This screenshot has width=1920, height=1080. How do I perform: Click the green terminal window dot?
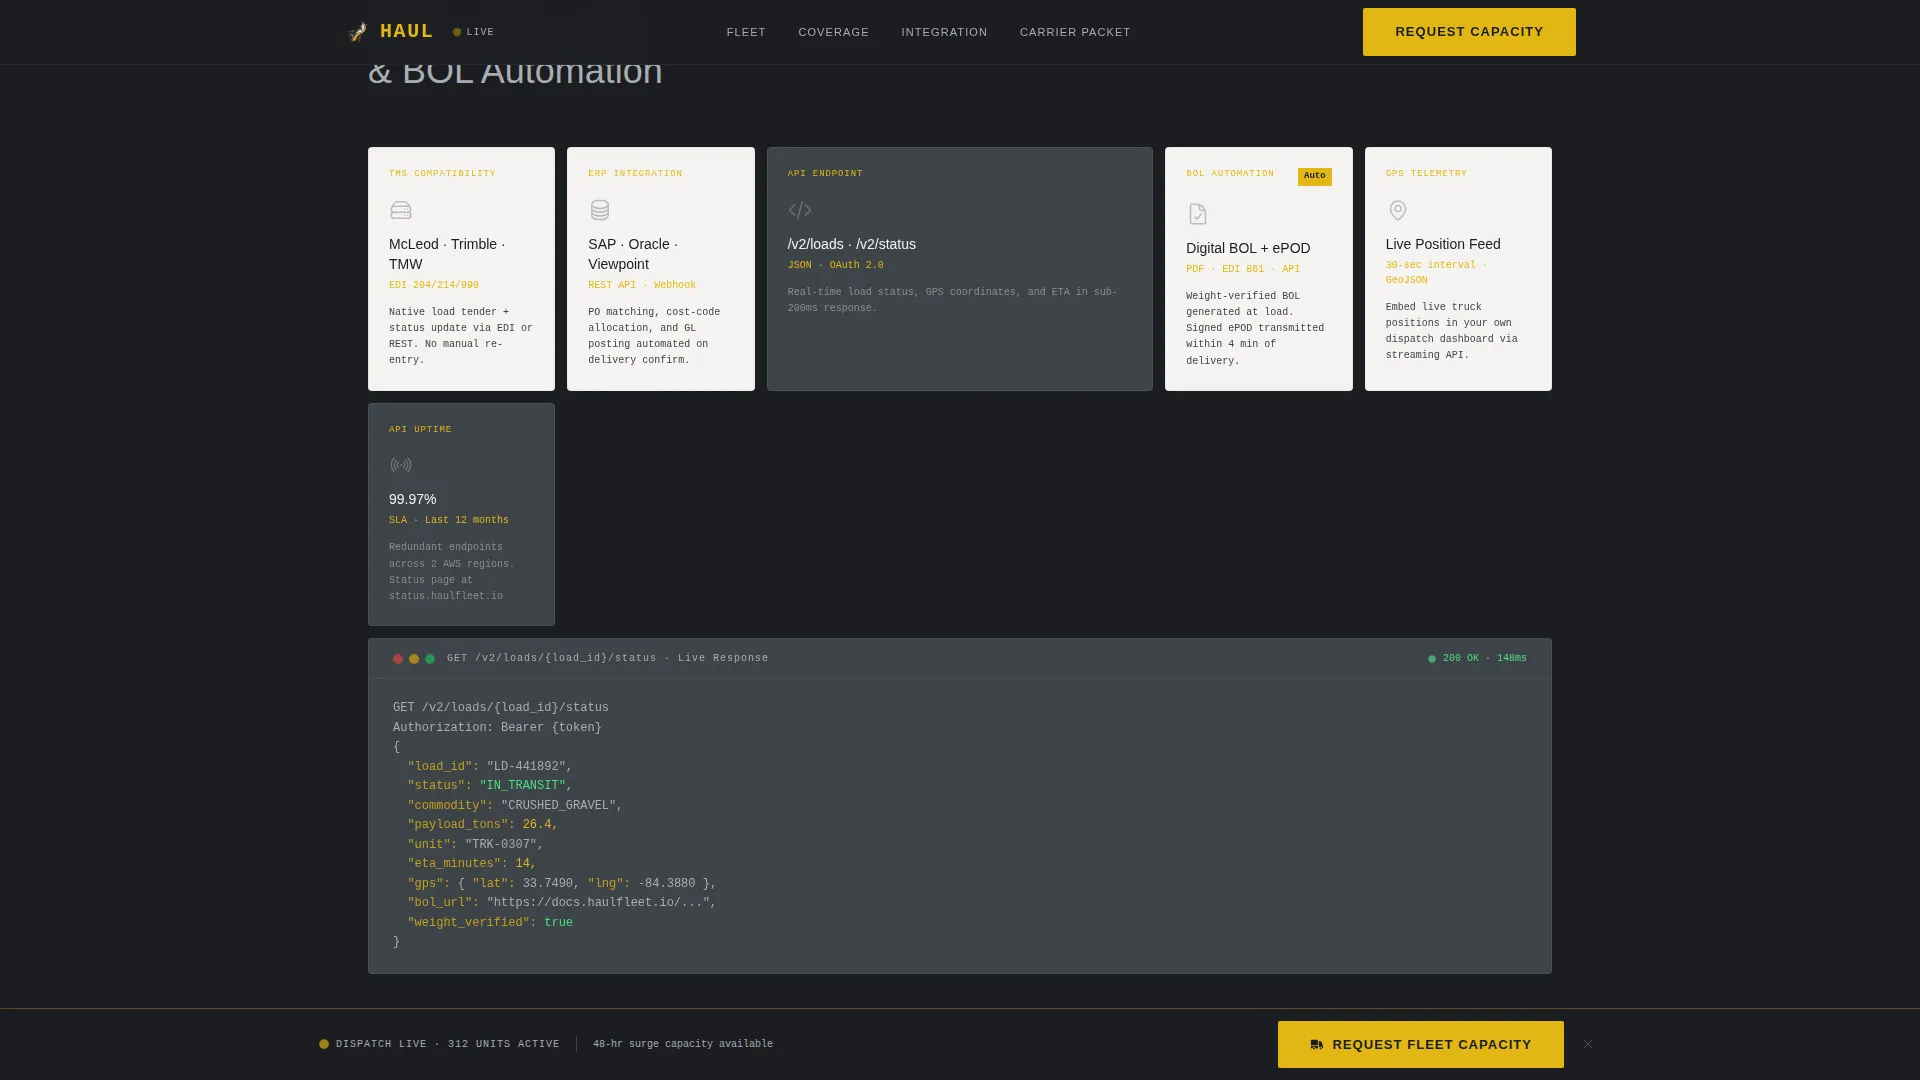430,659
